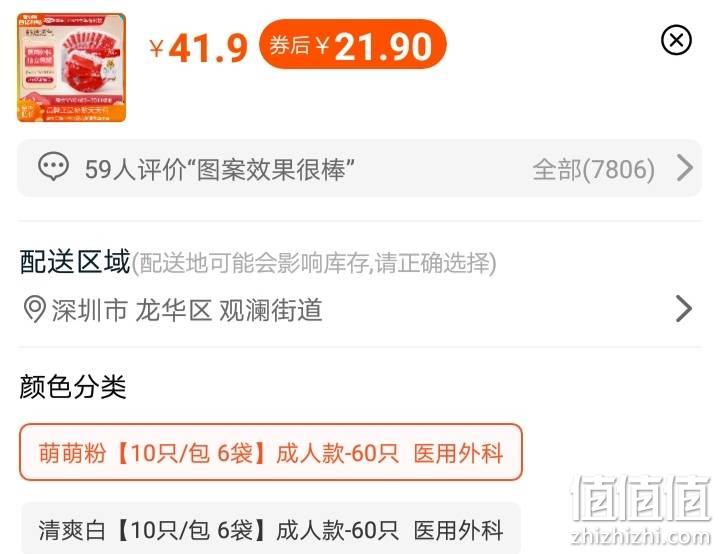Tap the speech bubble review icon

(53, 167)
